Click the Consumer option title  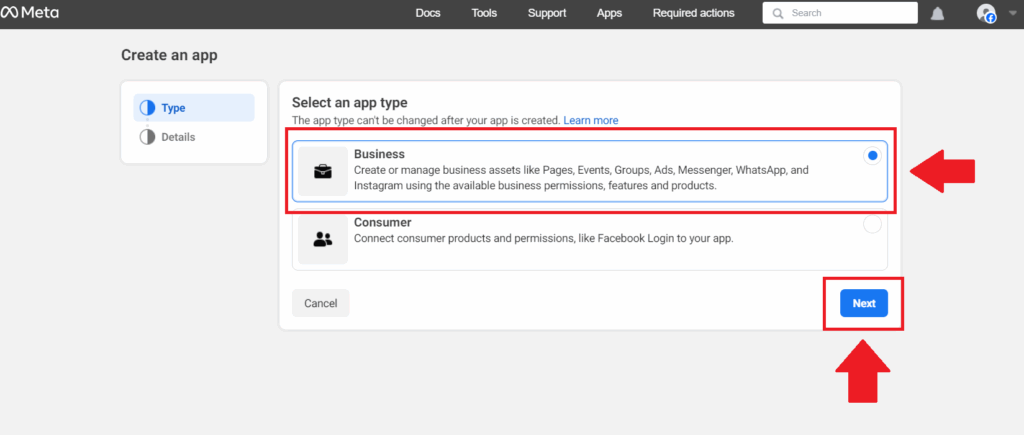click(x=383, y=222)
